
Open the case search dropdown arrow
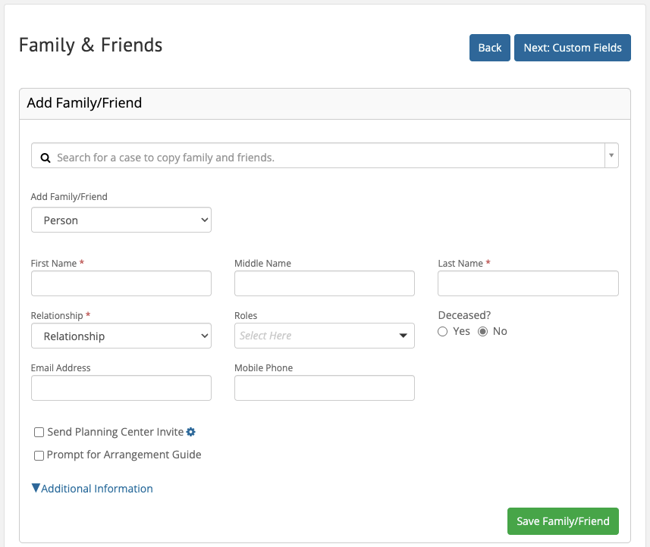[611, 156]
